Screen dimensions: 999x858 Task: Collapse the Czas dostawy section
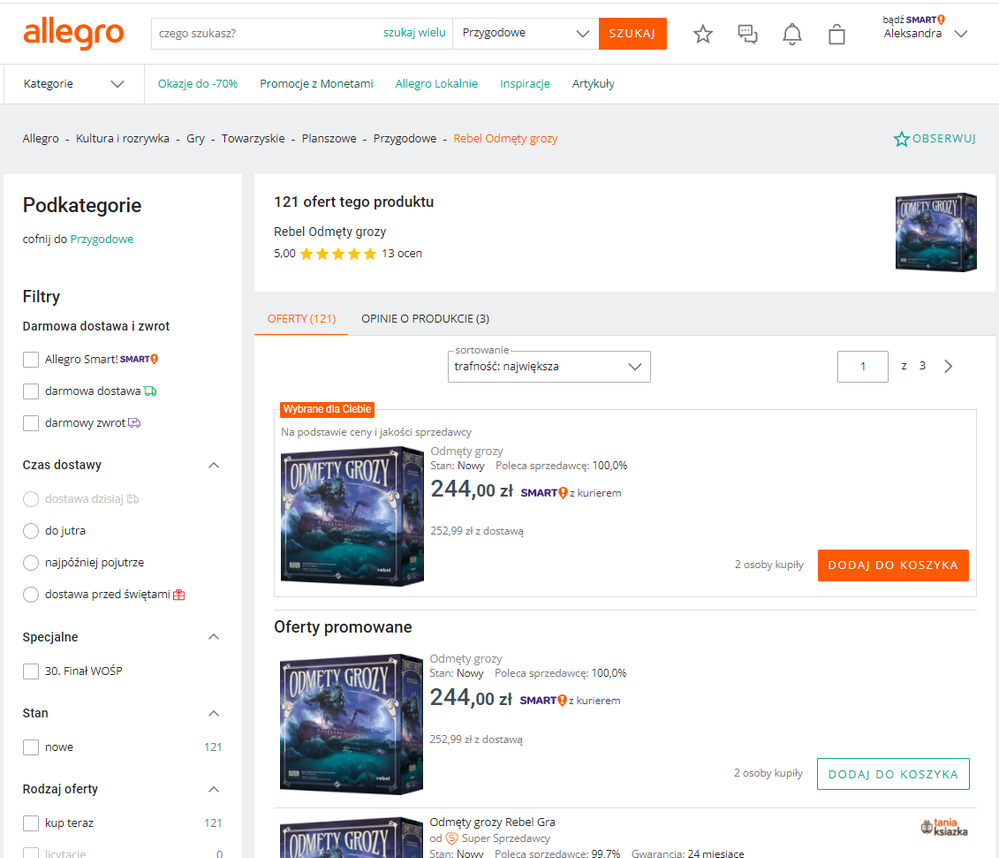point(213,465)
